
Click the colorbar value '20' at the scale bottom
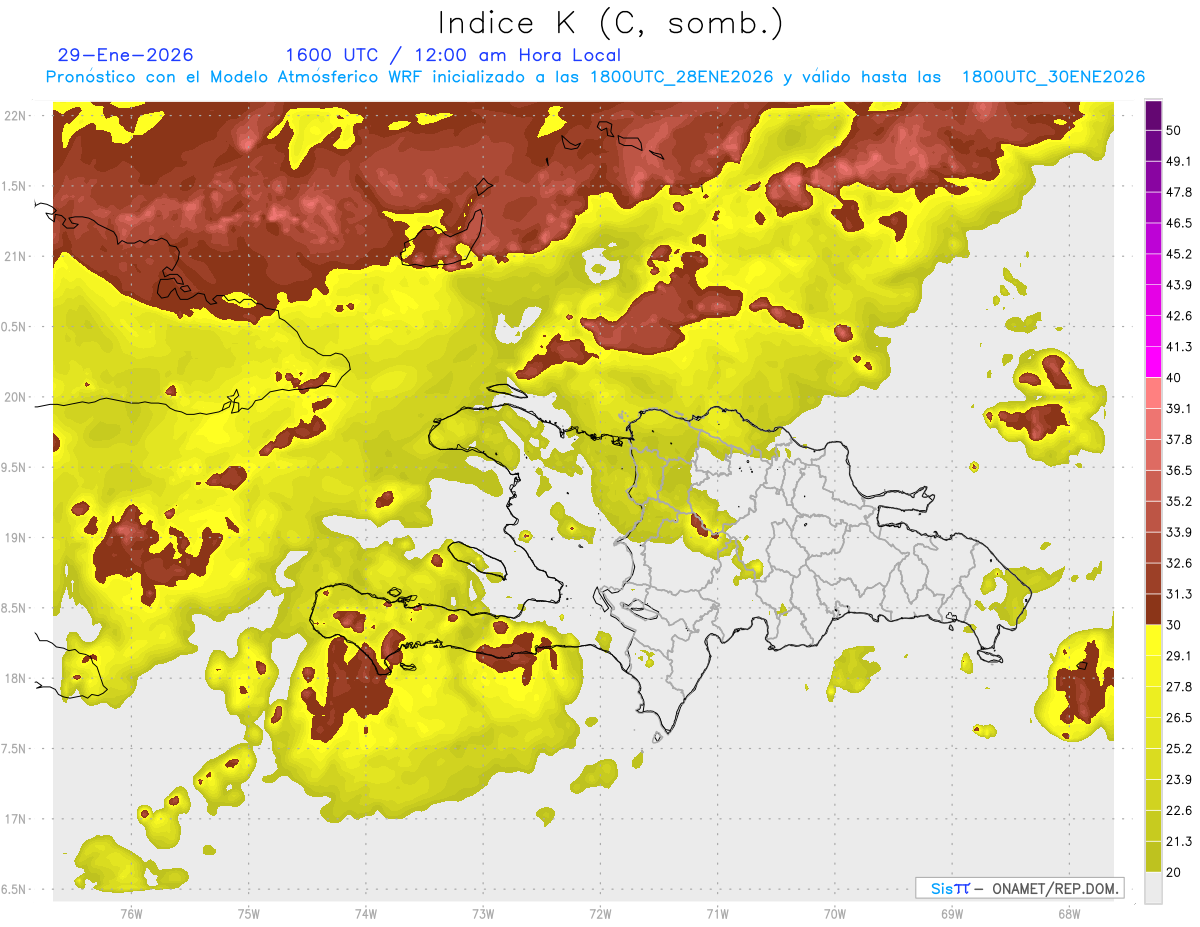[x=1174, y=873]
